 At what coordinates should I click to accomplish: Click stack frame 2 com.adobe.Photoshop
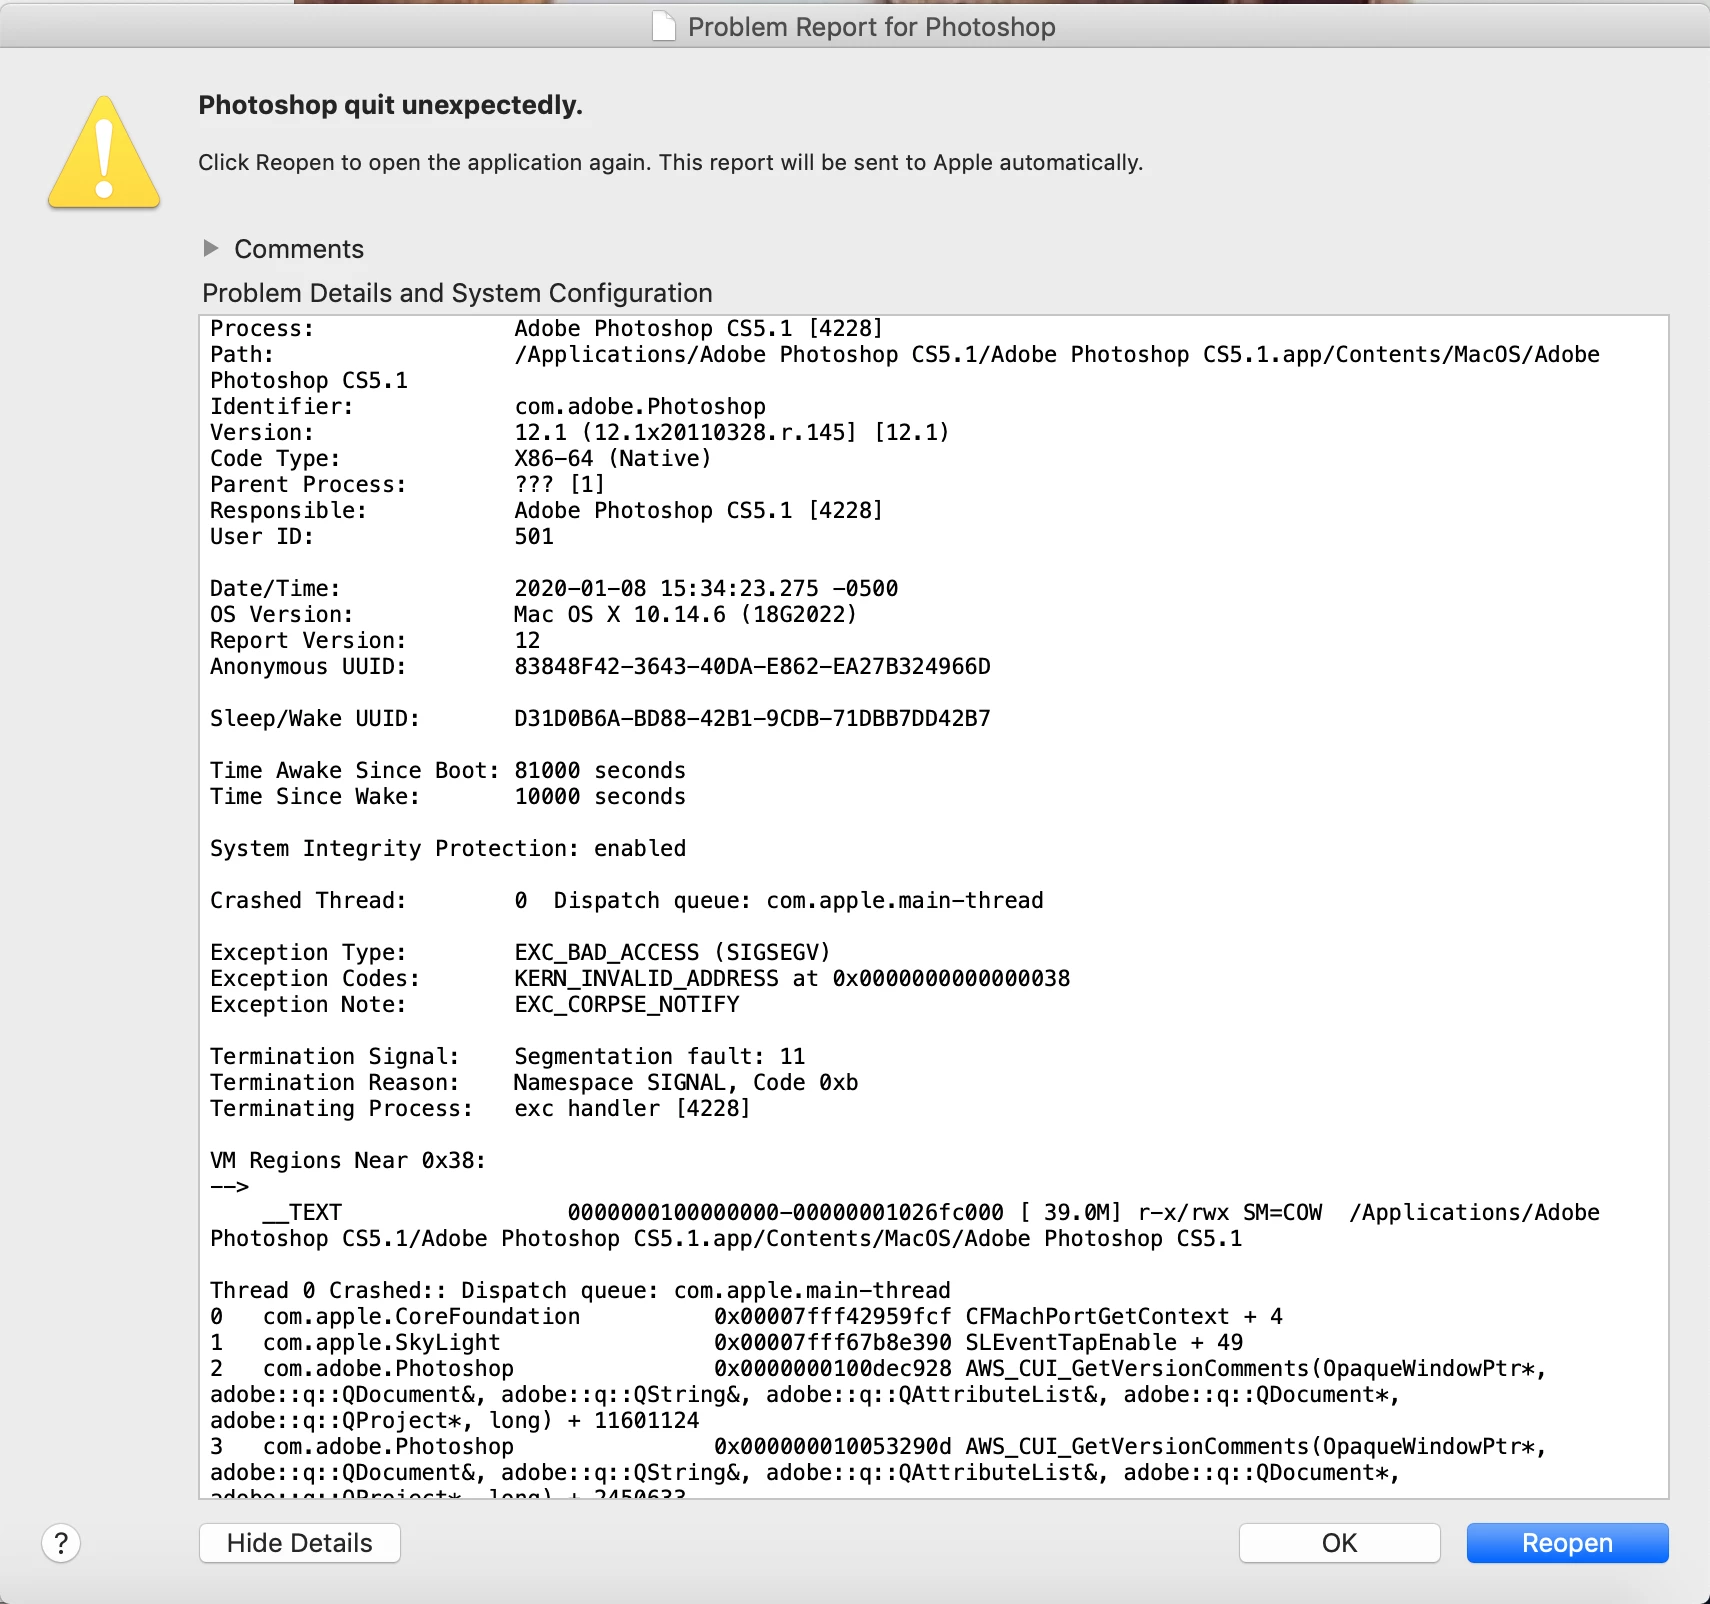[879, 1395]
